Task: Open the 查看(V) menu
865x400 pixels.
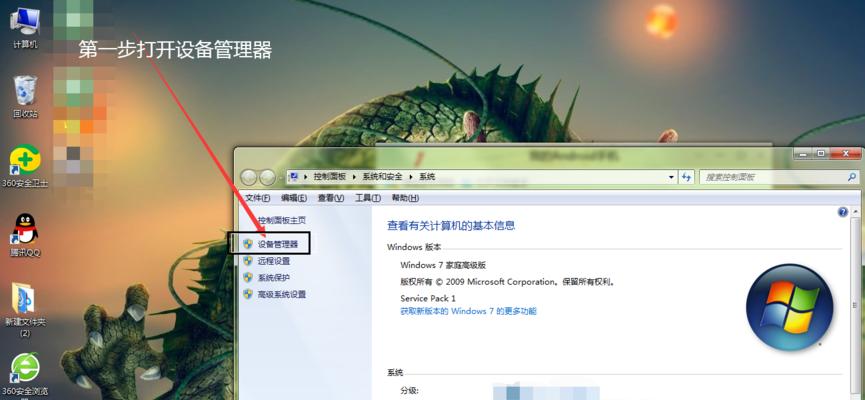Action: point(330,198)
